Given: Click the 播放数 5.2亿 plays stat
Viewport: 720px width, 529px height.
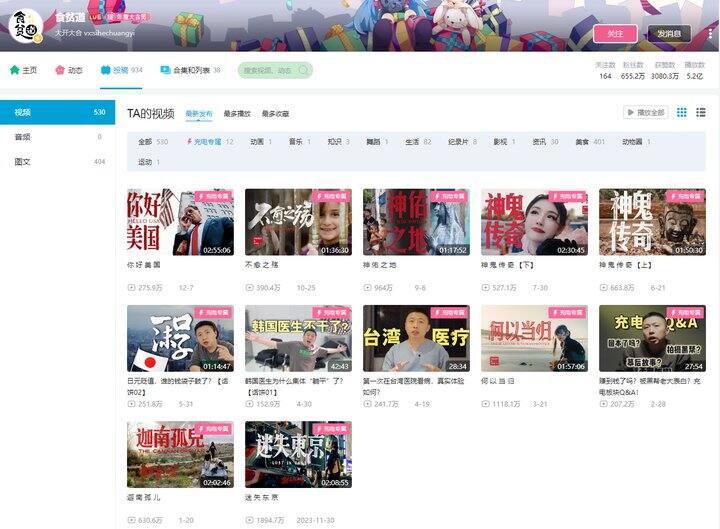Looking at the screenshot, I should pyautogui.click(x=695, y=71).
